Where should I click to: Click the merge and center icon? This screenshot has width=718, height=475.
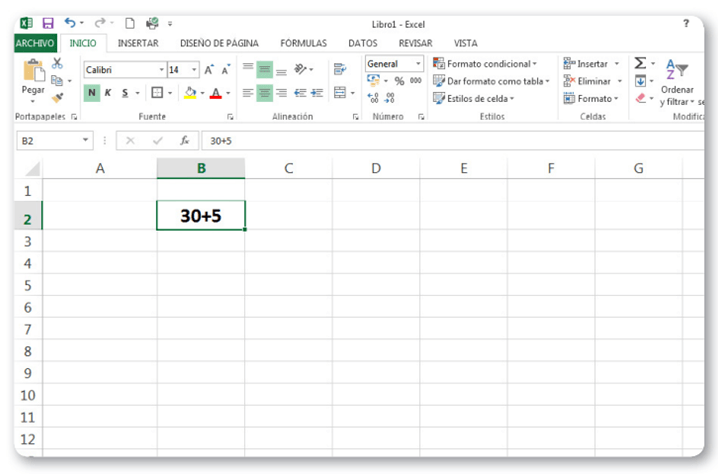(x=340, y=93)
